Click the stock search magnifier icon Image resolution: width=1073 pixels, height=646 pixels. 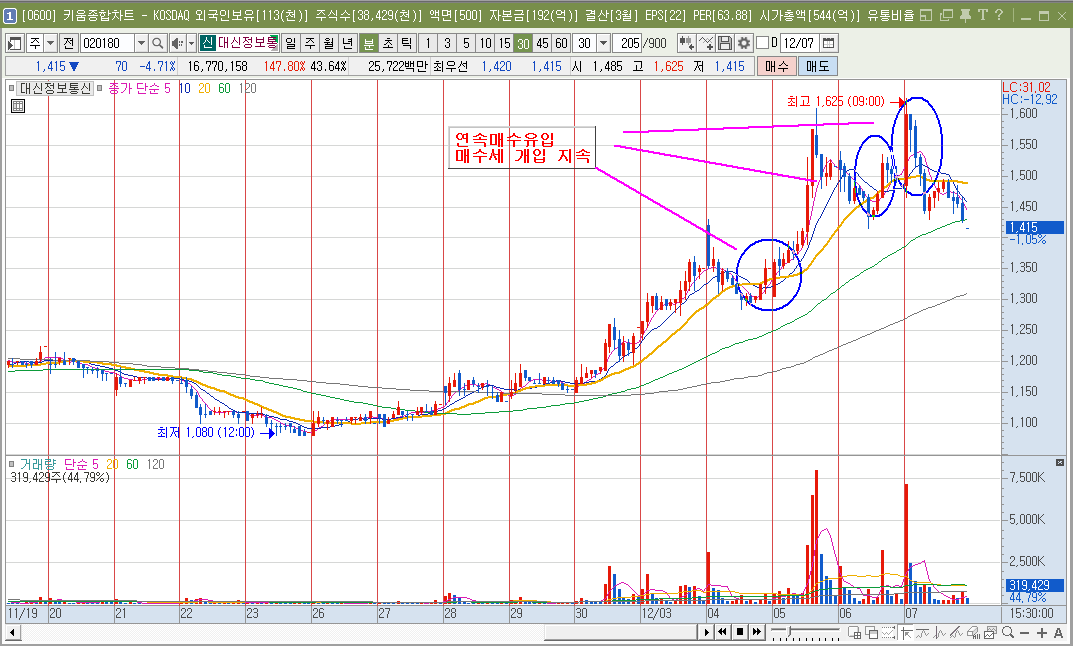tap(157, 43)
